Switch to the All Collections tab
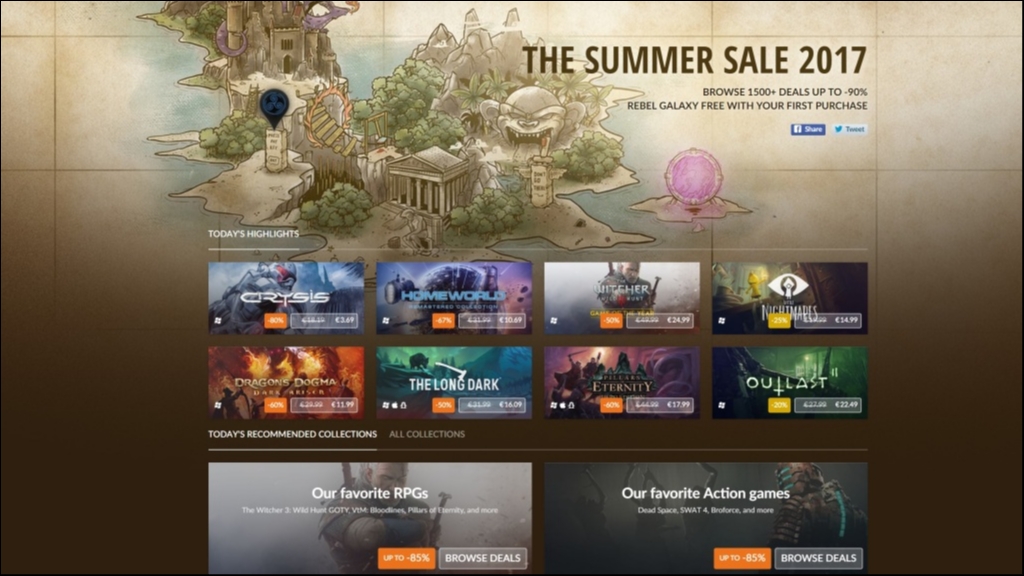 427,434
